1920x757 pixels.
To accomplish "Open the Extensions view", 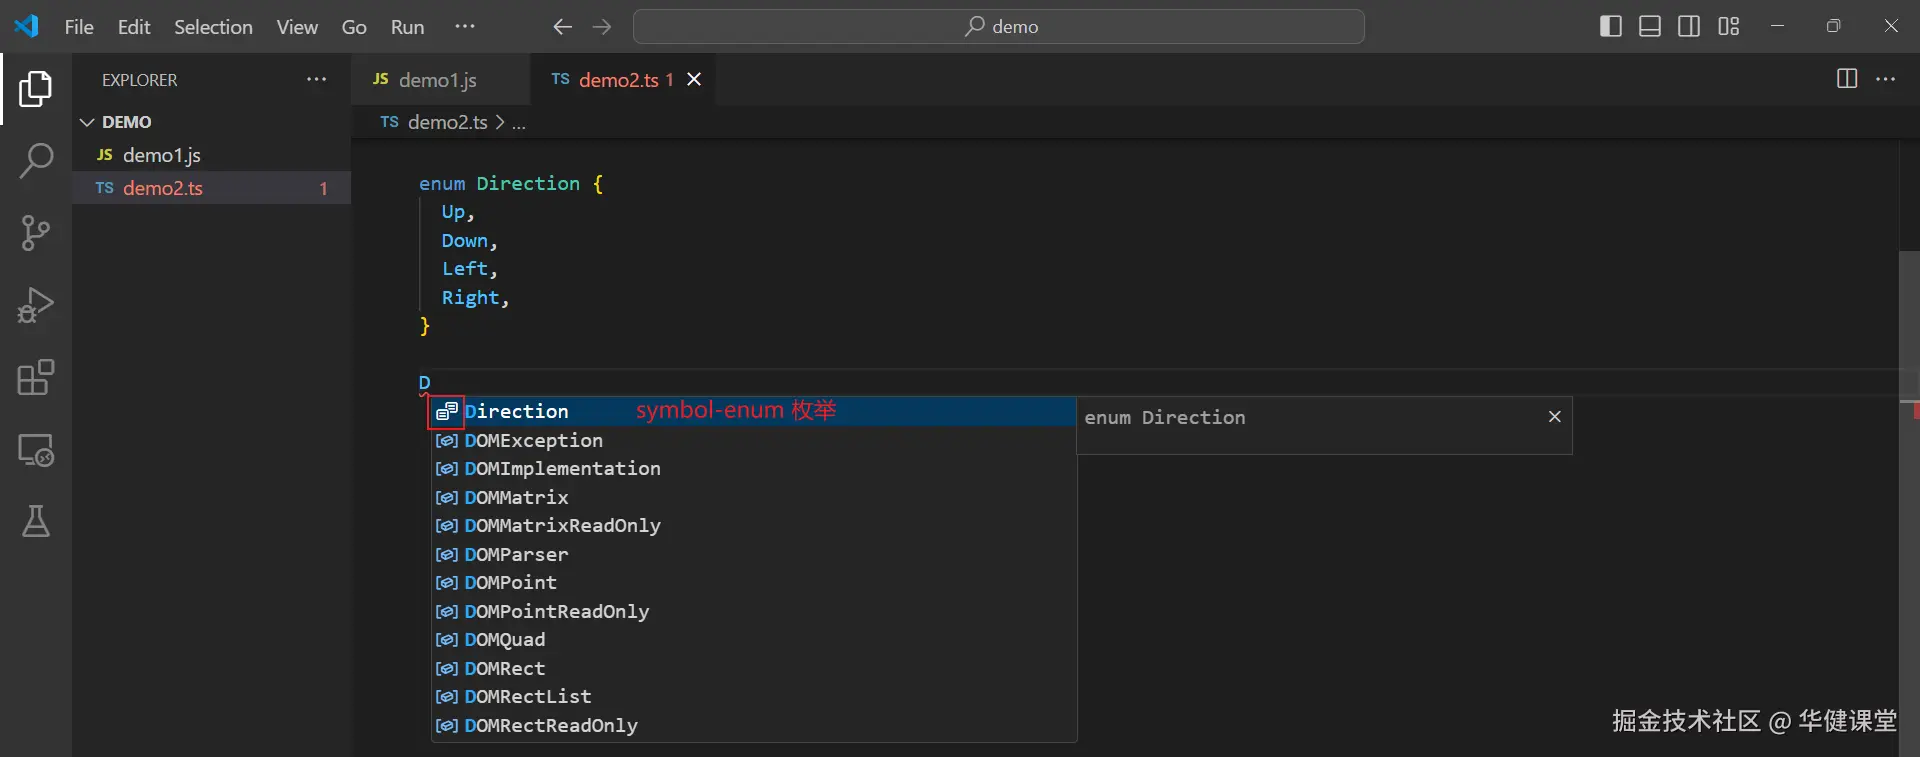I will pos(36,378).
